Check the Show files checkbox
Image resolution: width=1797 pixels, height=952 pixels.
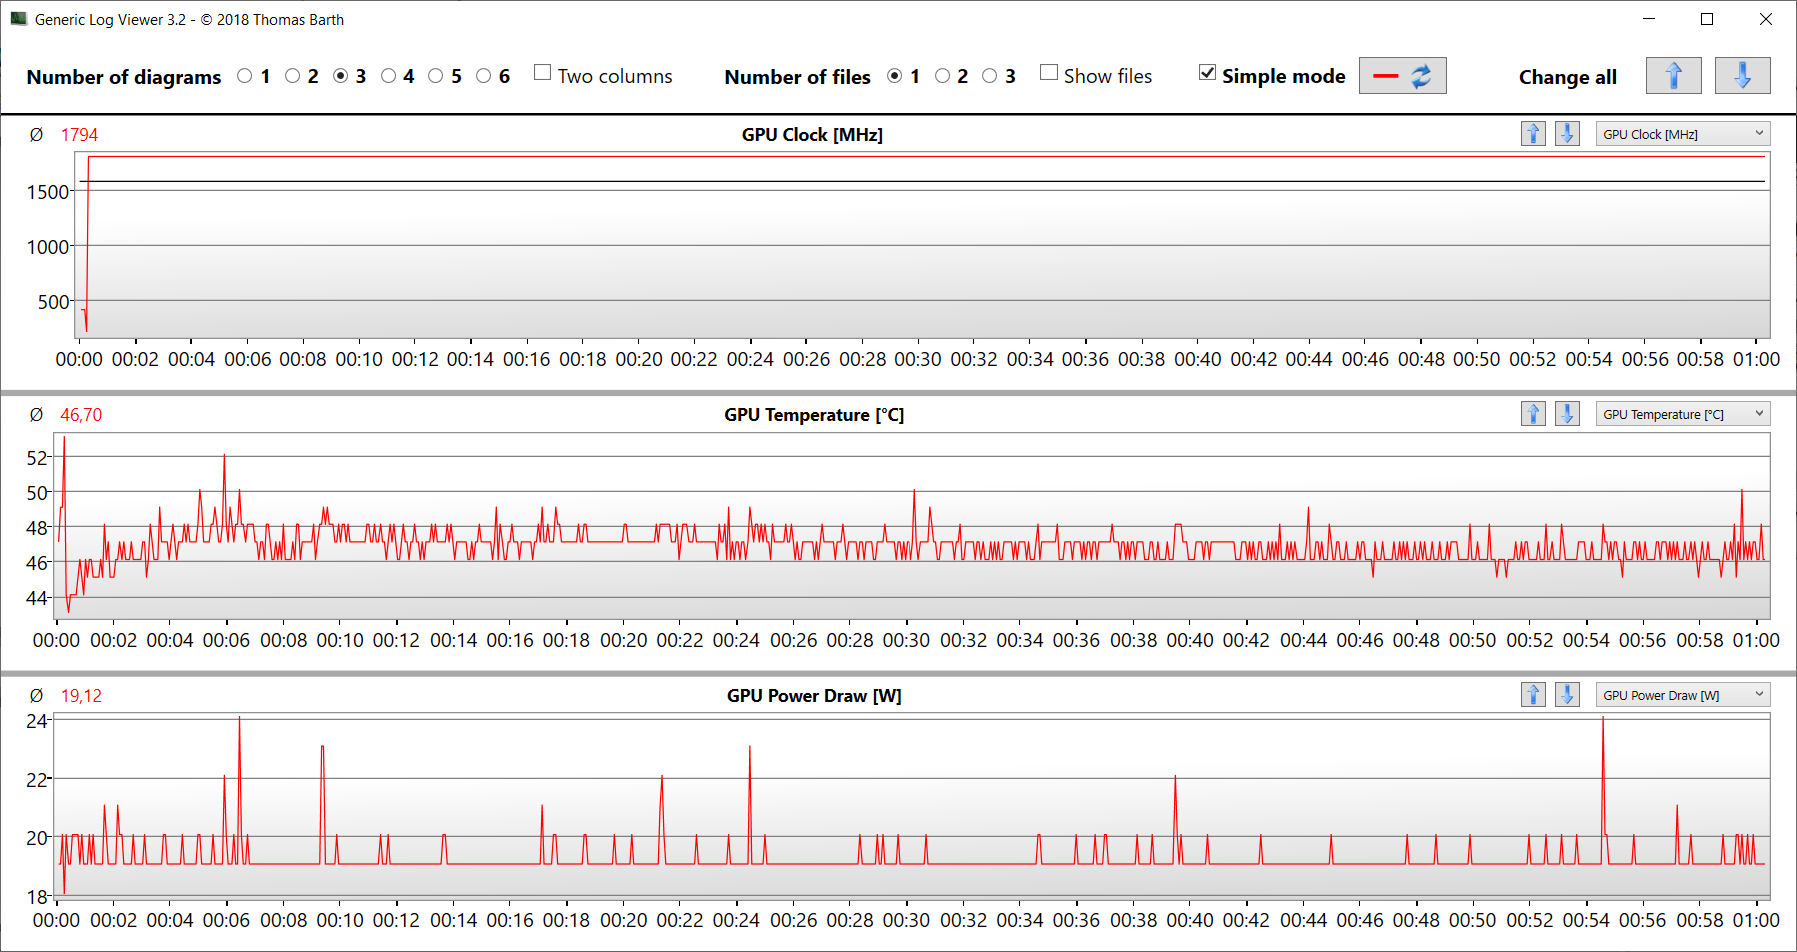pyautogui.click(x=1049, y=73)
